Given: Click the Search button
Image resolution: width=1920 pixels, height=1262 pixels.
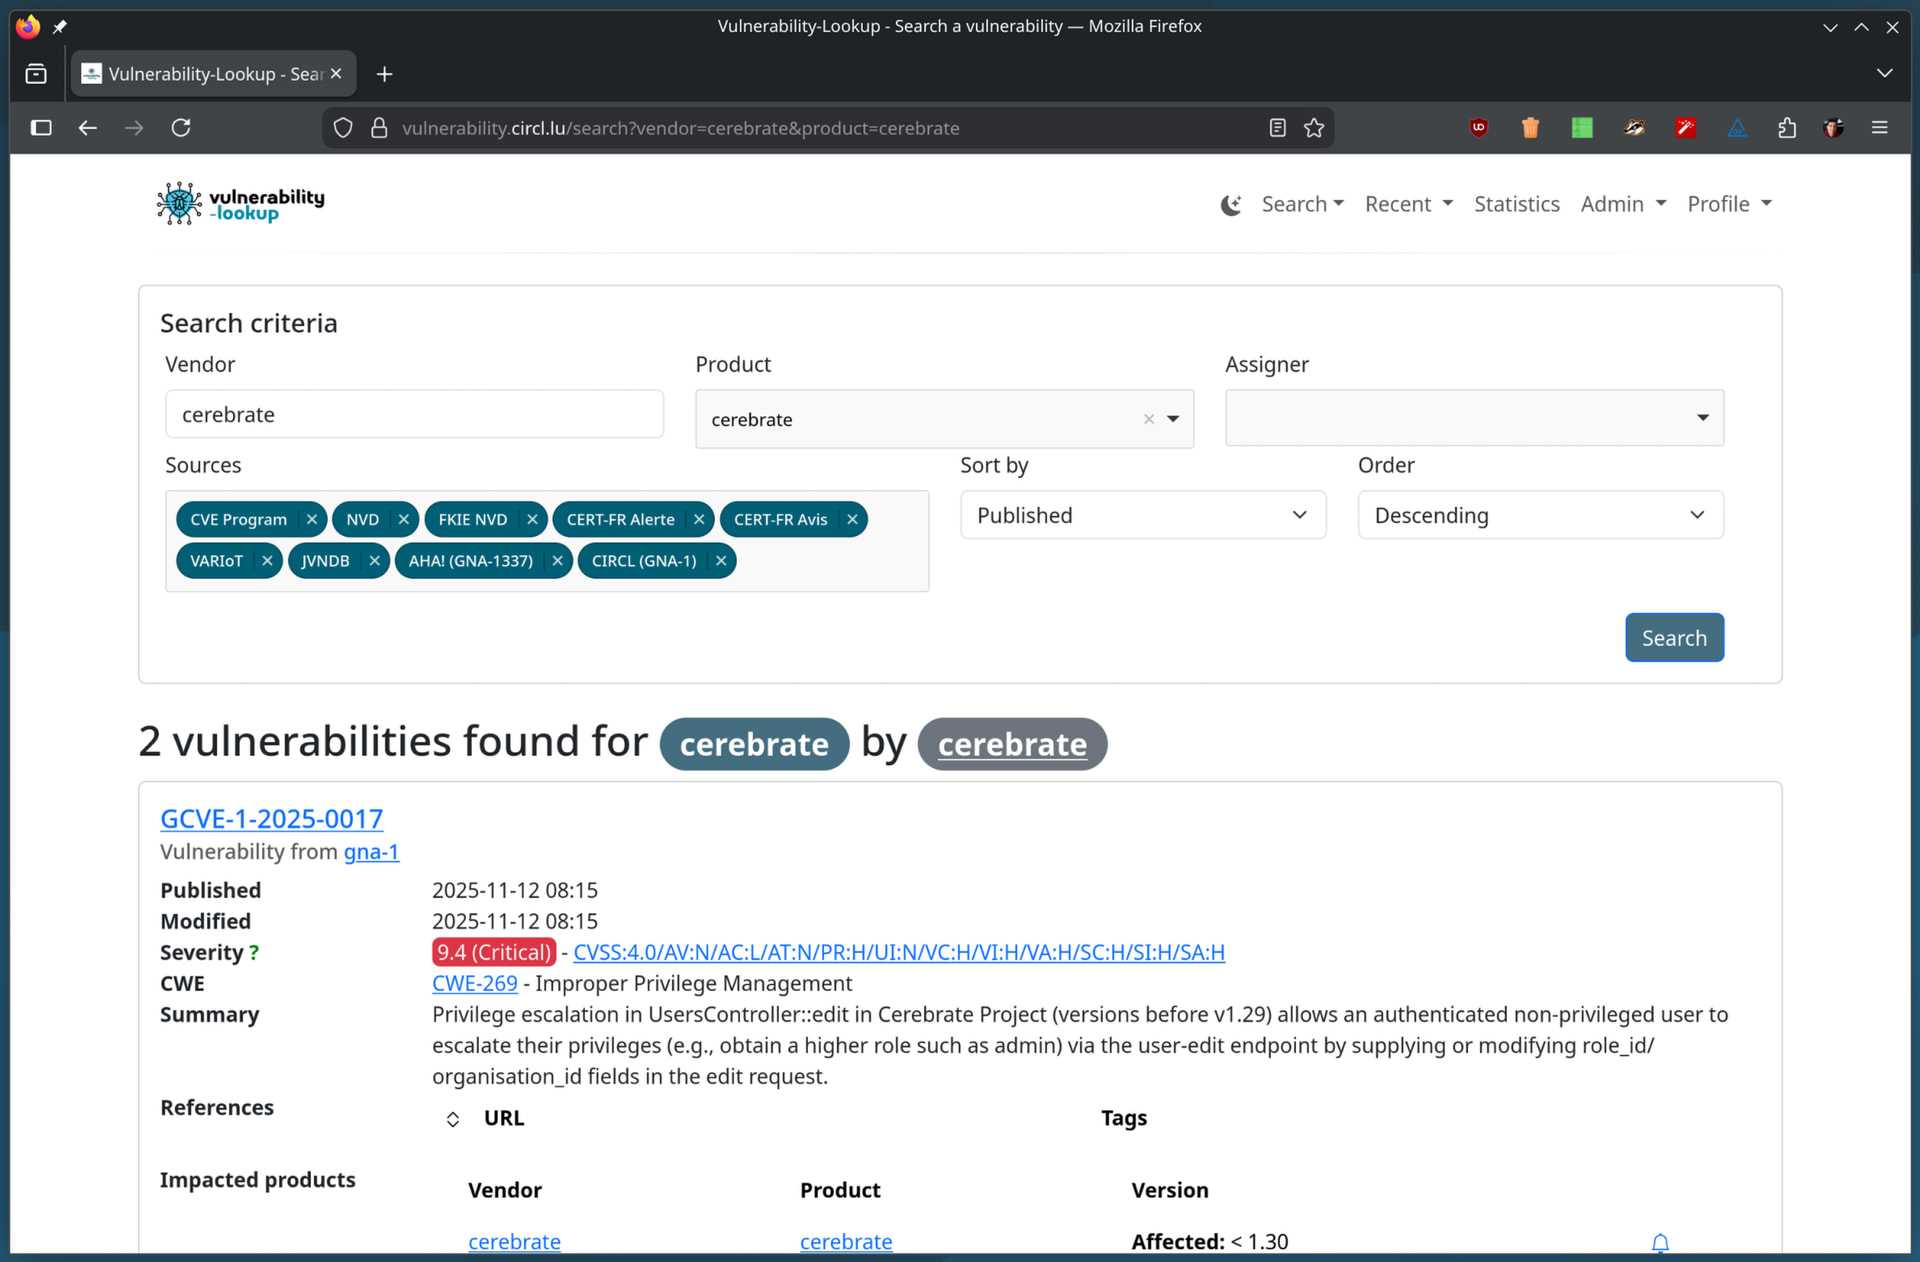Looking at the screenshot, I should coord(1673,638).
